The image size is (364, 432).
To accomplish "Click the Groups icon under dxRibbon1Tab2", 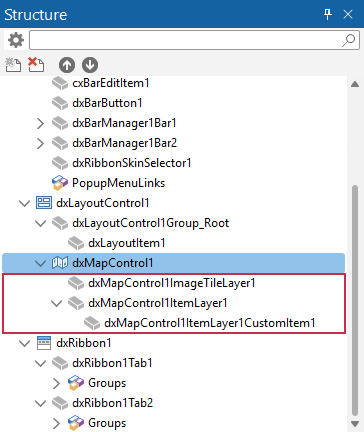I will (76, 423).
